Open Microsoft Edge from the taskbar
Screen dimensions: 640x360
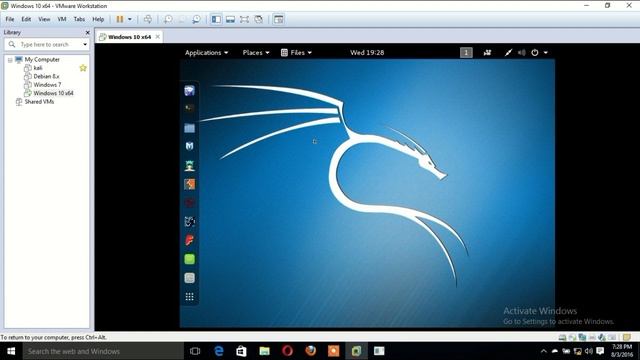click(x=219, y=351)
